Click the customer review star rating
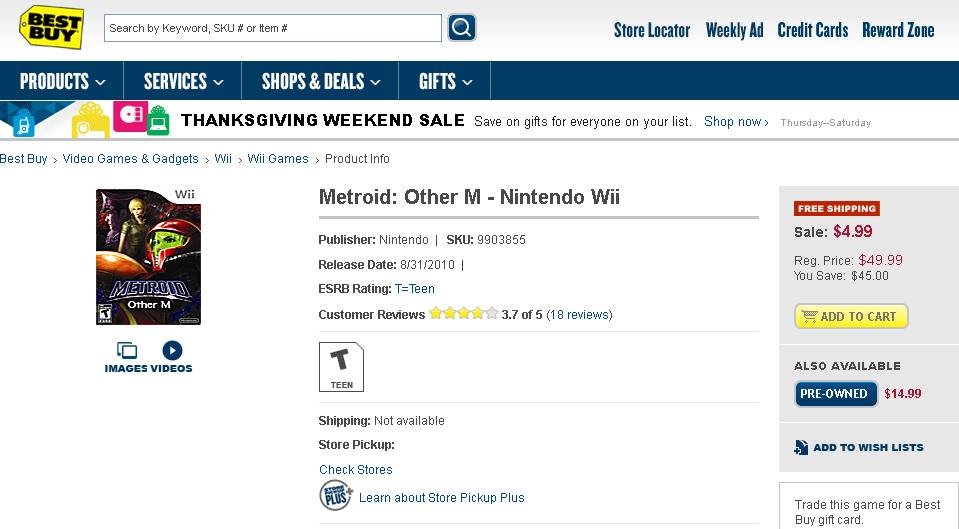This screenshot has width=959, height=529. pos(463,314)
